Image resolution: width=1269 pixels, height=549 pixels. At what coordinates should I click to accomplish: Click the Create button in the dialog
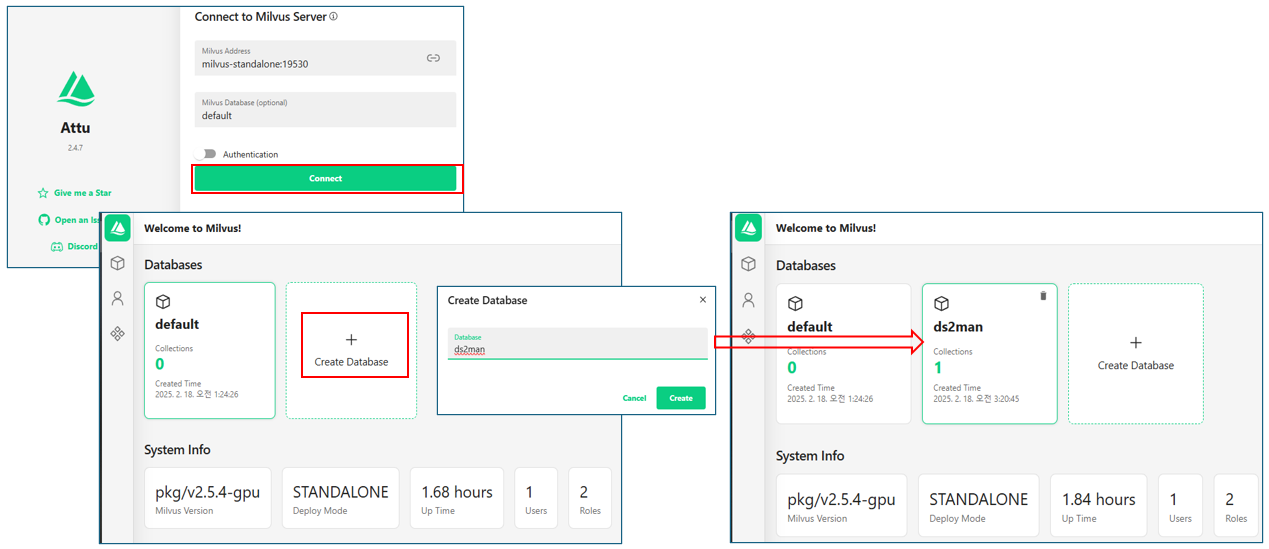[x=681, y=398]
